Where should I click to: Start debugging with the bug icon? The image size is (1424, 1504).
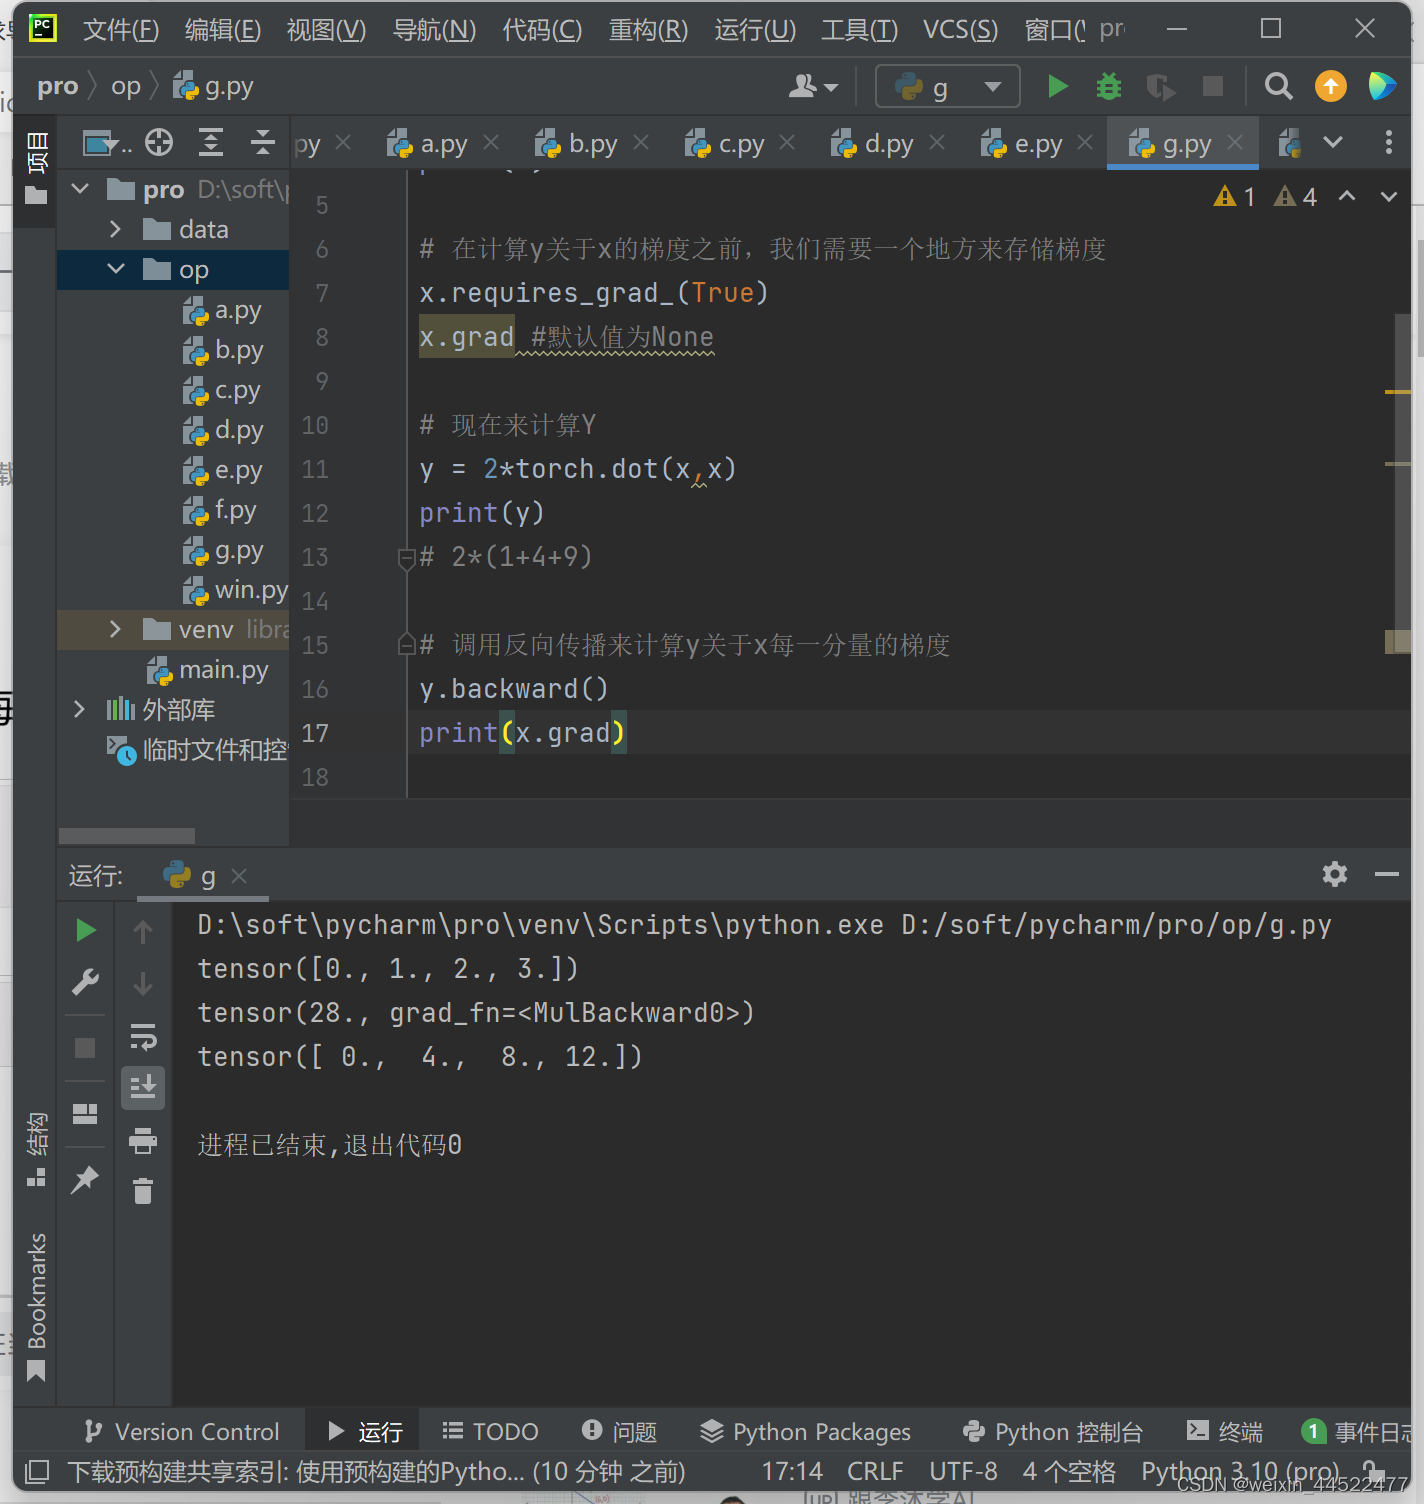pyautogui.click(x=1109, y=87)
